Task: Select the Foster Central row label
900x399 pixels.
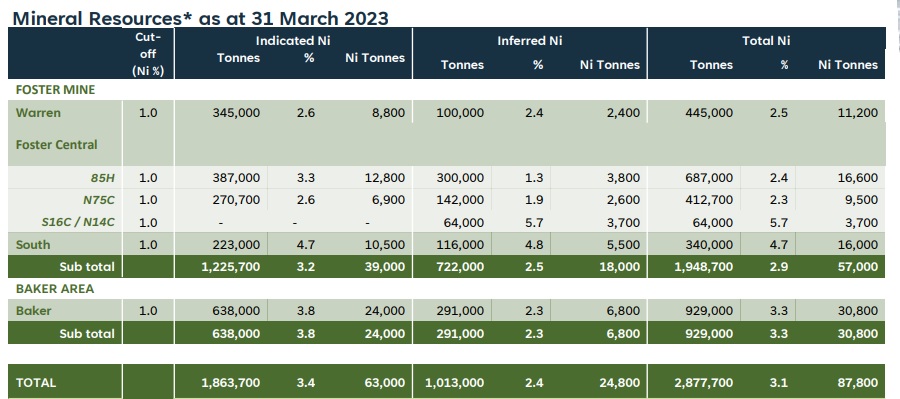Action: (x=56, y=145)
